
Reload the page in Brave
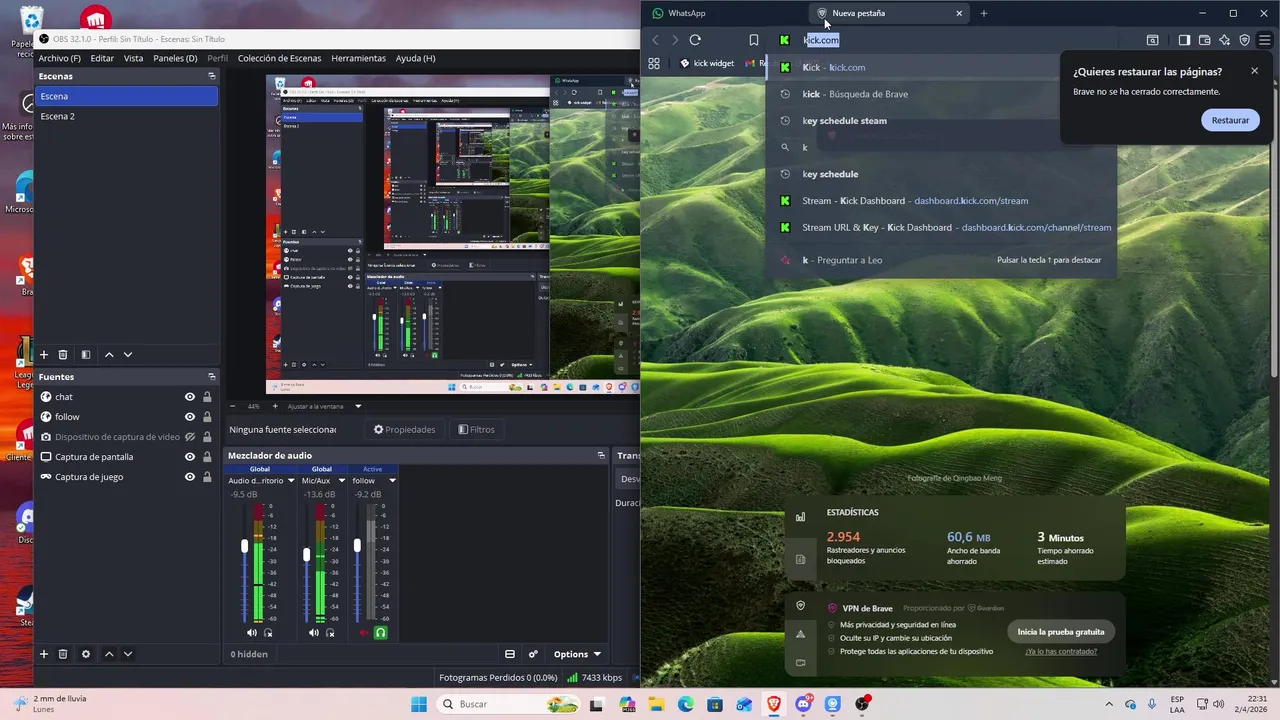pos(695,40)
